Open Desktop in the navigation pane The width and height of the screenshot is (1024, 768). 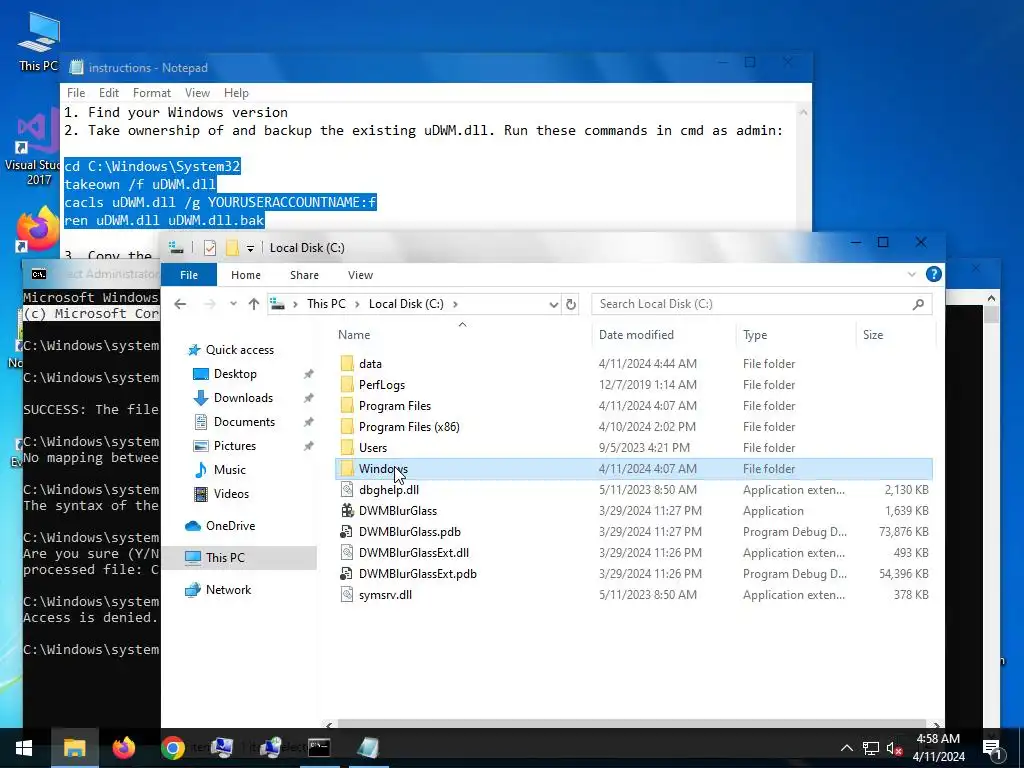click(235, 374)
